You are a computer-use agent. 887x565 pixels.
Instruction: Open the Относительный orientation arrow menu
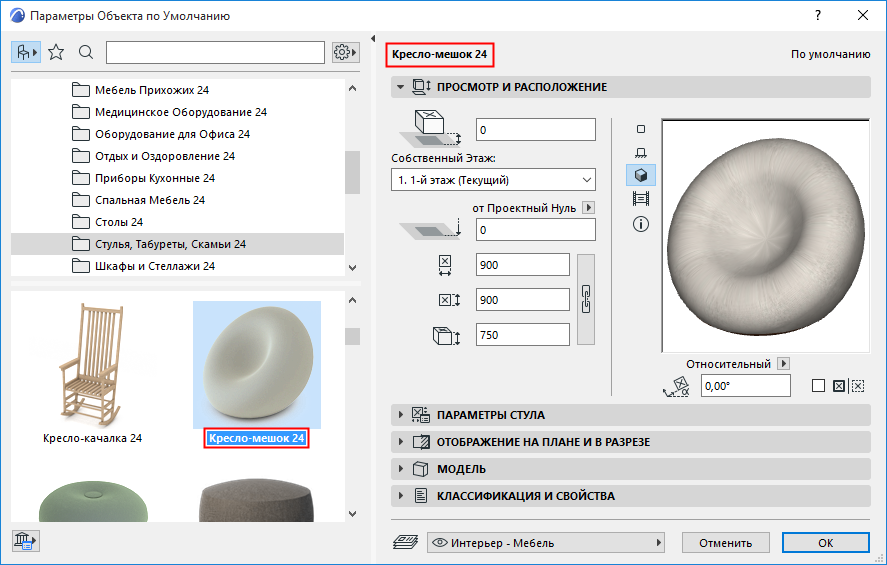click(783, 364)
